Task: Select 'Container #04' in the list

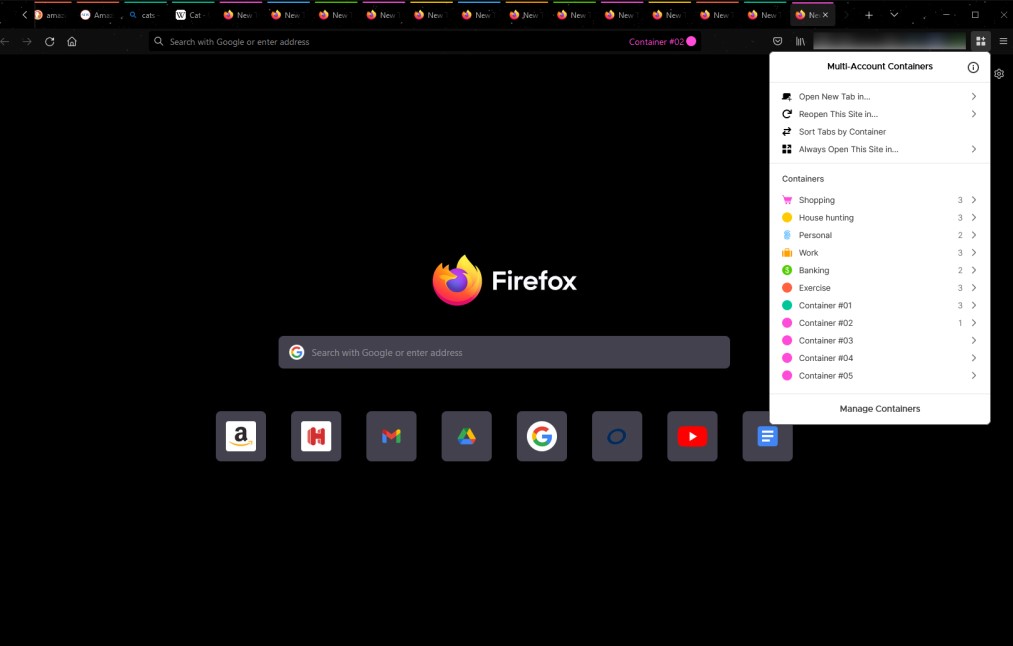Action: [x=879, y=358]
